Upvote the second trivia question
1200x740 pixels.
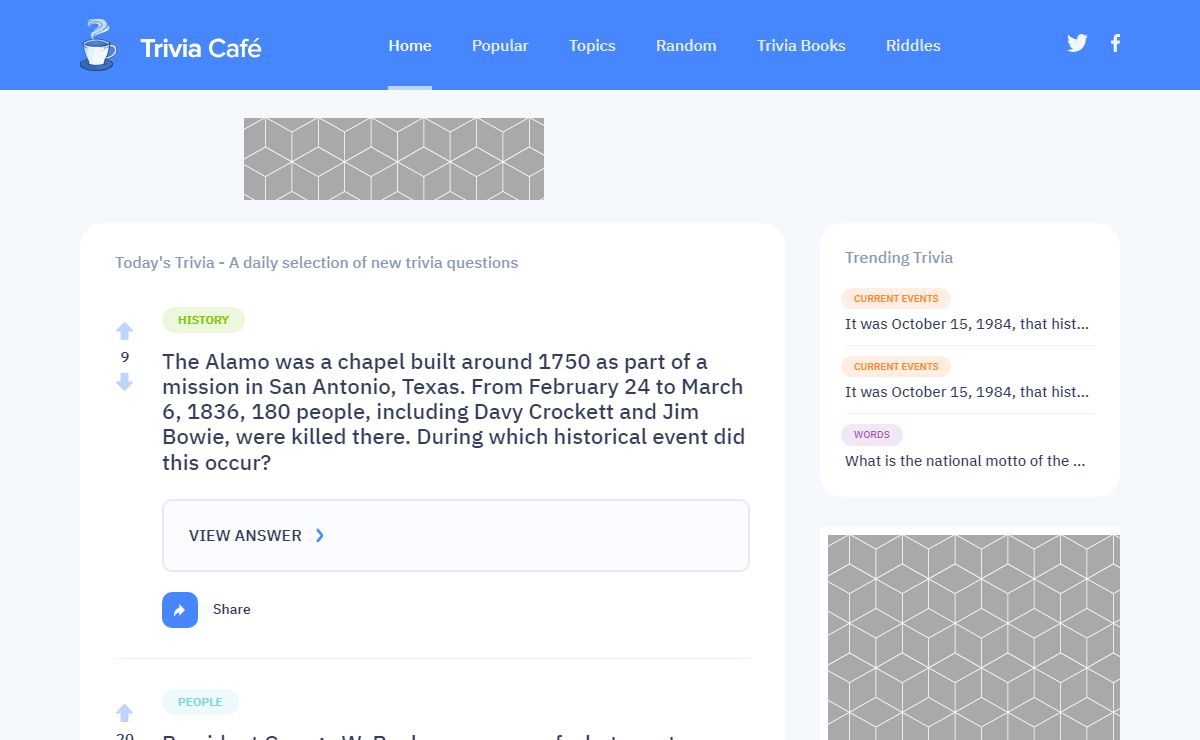tap(124, 713)
